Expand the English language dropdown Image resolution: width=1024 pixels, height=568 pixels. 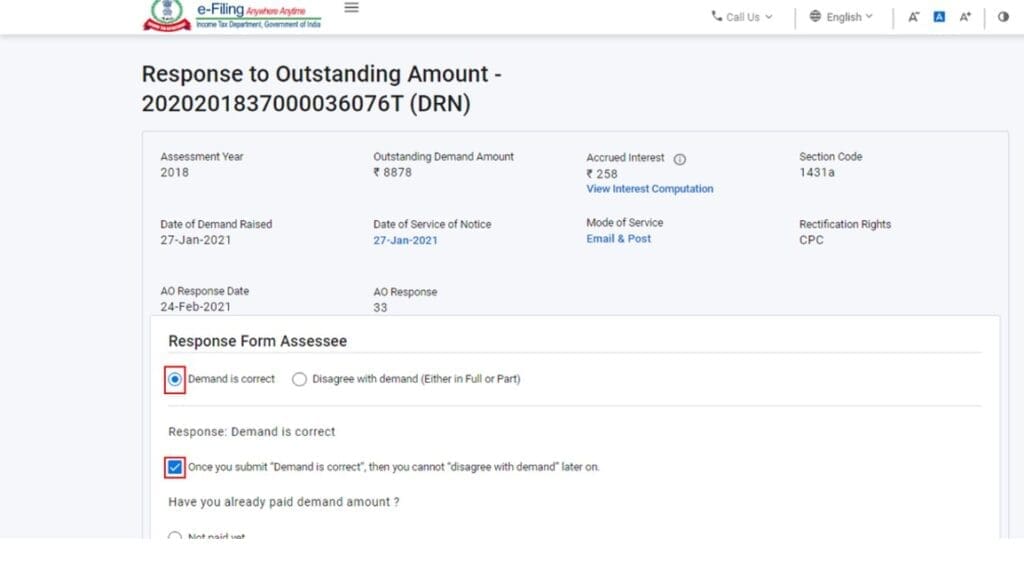(841, 17)
